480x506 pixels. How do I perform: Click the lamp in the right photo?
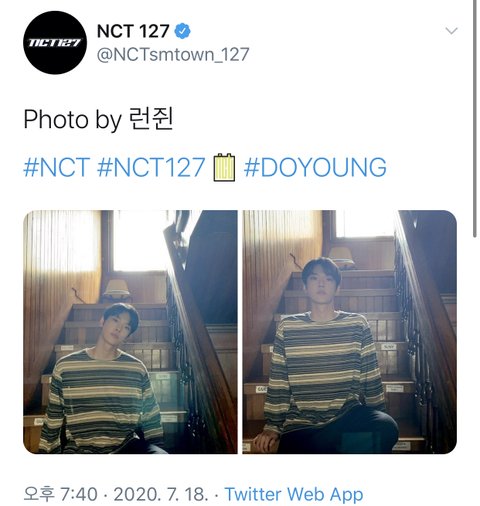341,257
